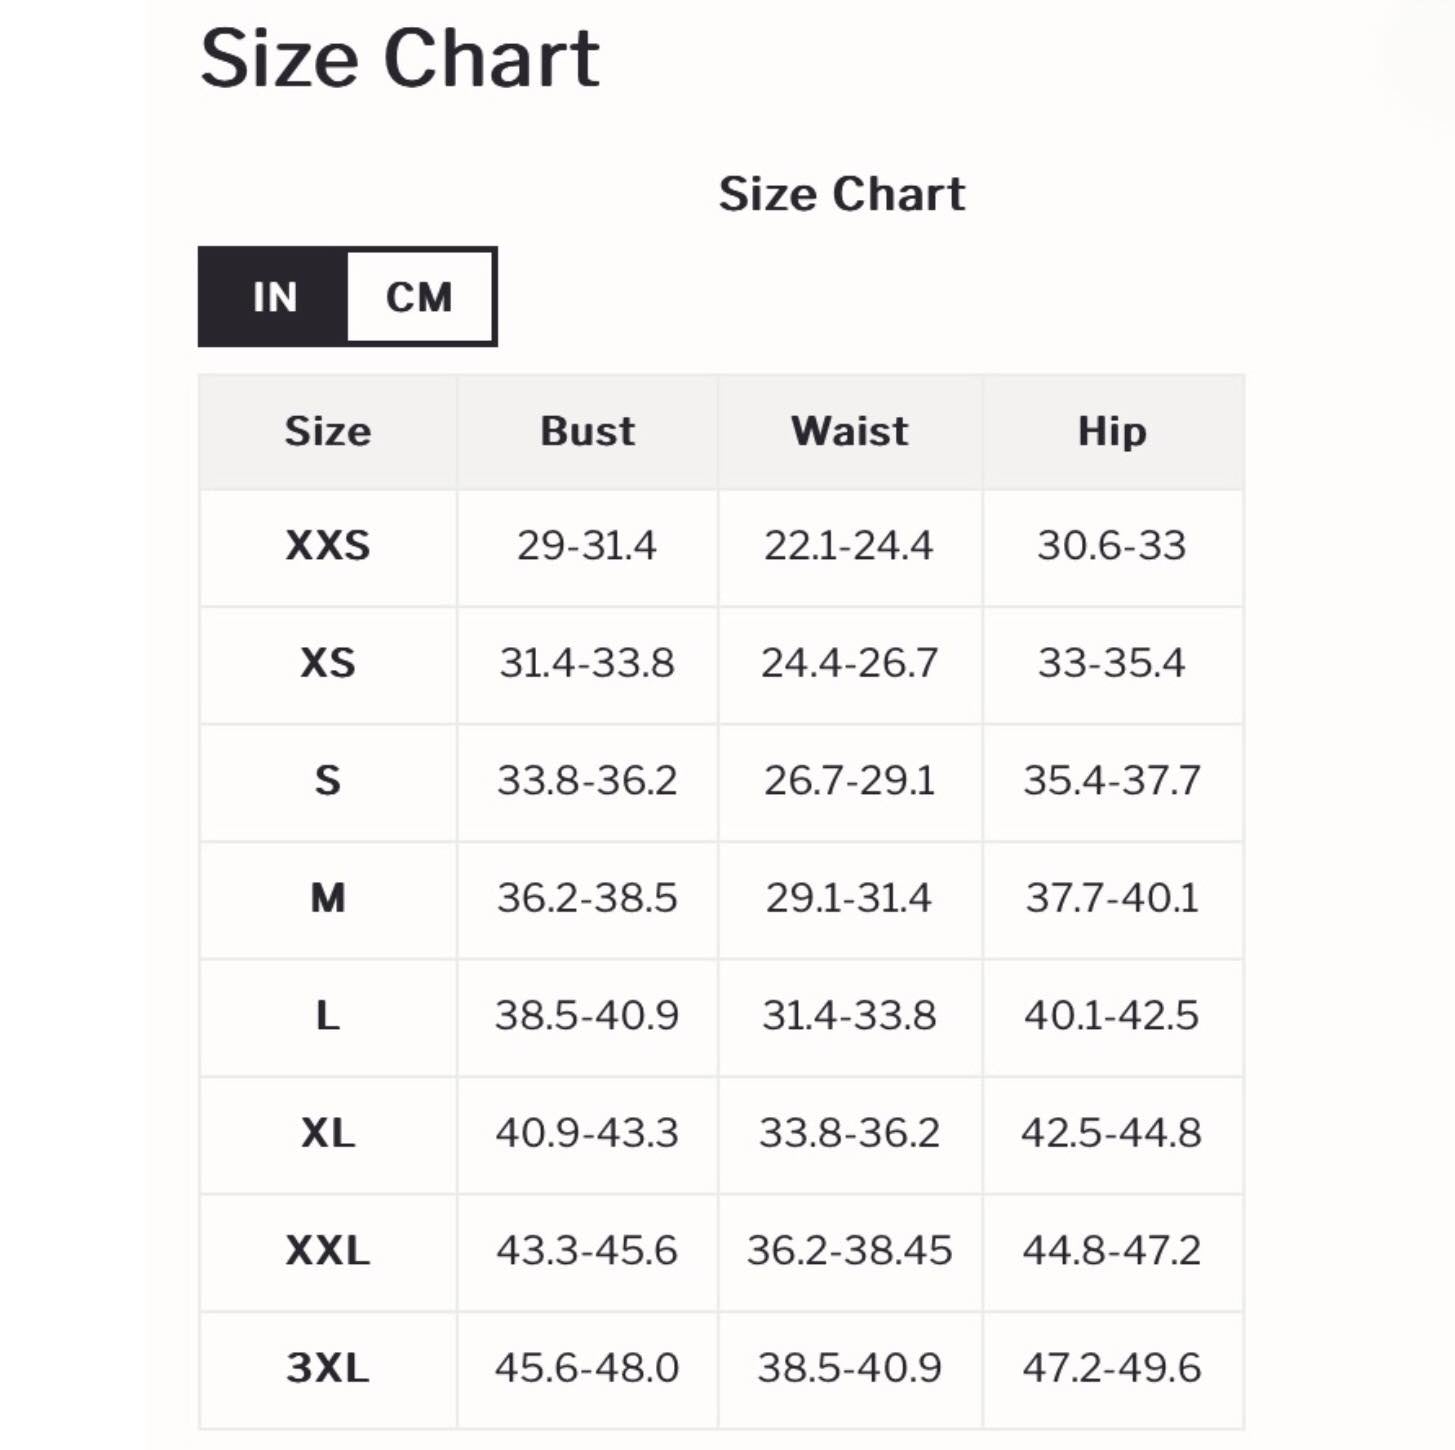1455x1450 pixels.
Task: Click the XXS bust value 29-31.4
Action: [587, 546]
